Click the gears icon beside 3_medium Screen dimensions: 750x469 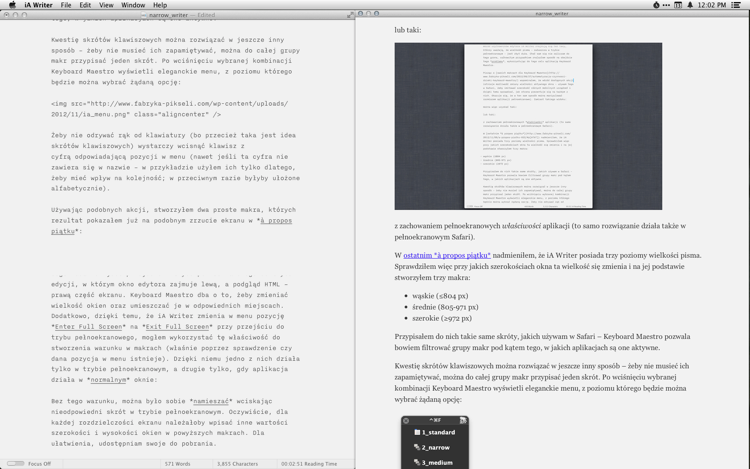[x=417, y=462]
